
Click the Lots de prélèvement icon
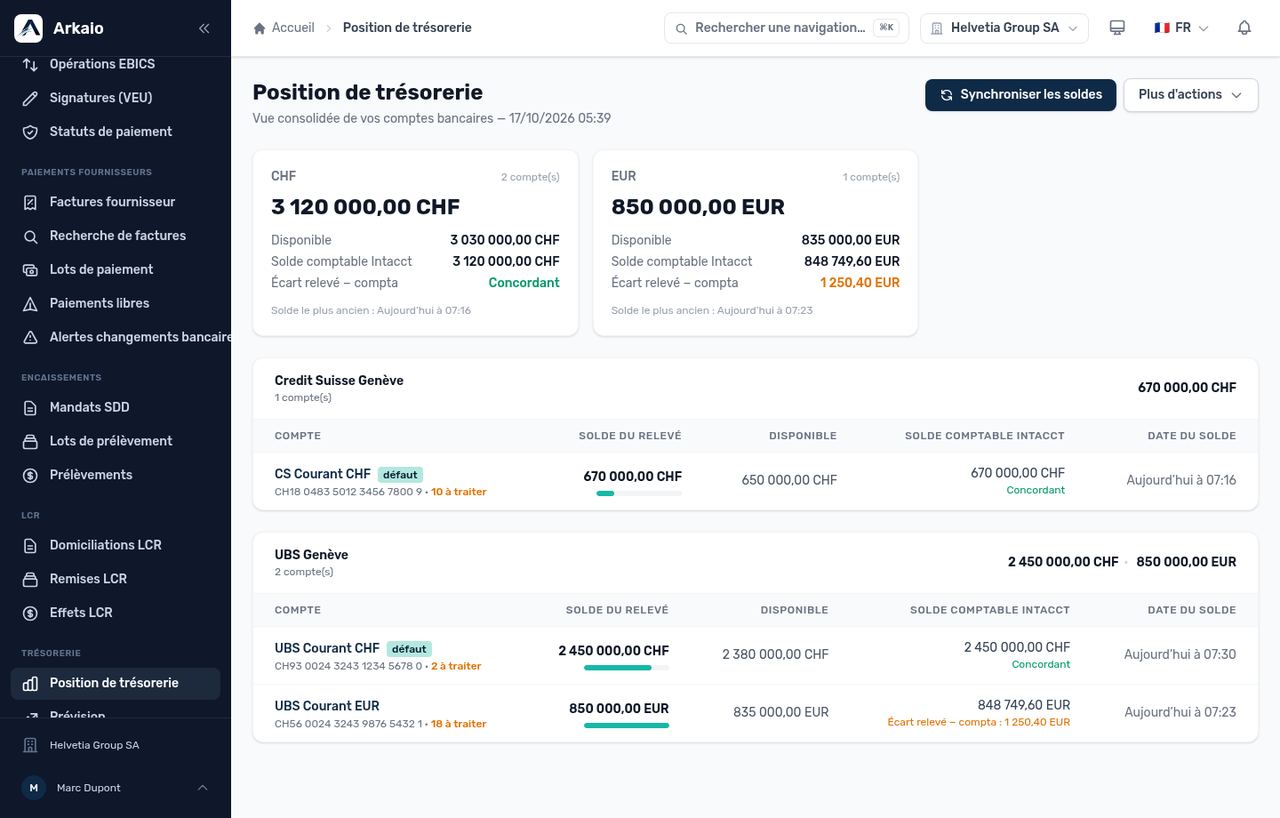click(x=30, y=442)
